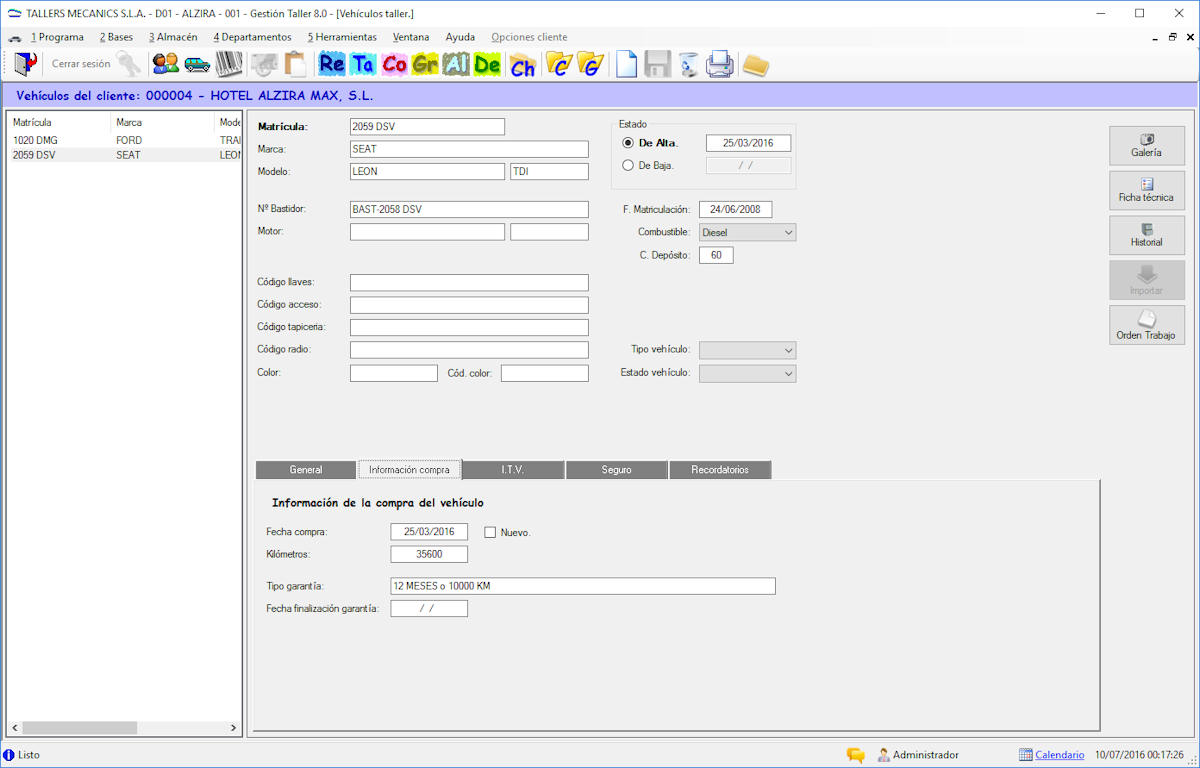Create new record with blank page icon
1200x768 pixels.
coord(626,64)
